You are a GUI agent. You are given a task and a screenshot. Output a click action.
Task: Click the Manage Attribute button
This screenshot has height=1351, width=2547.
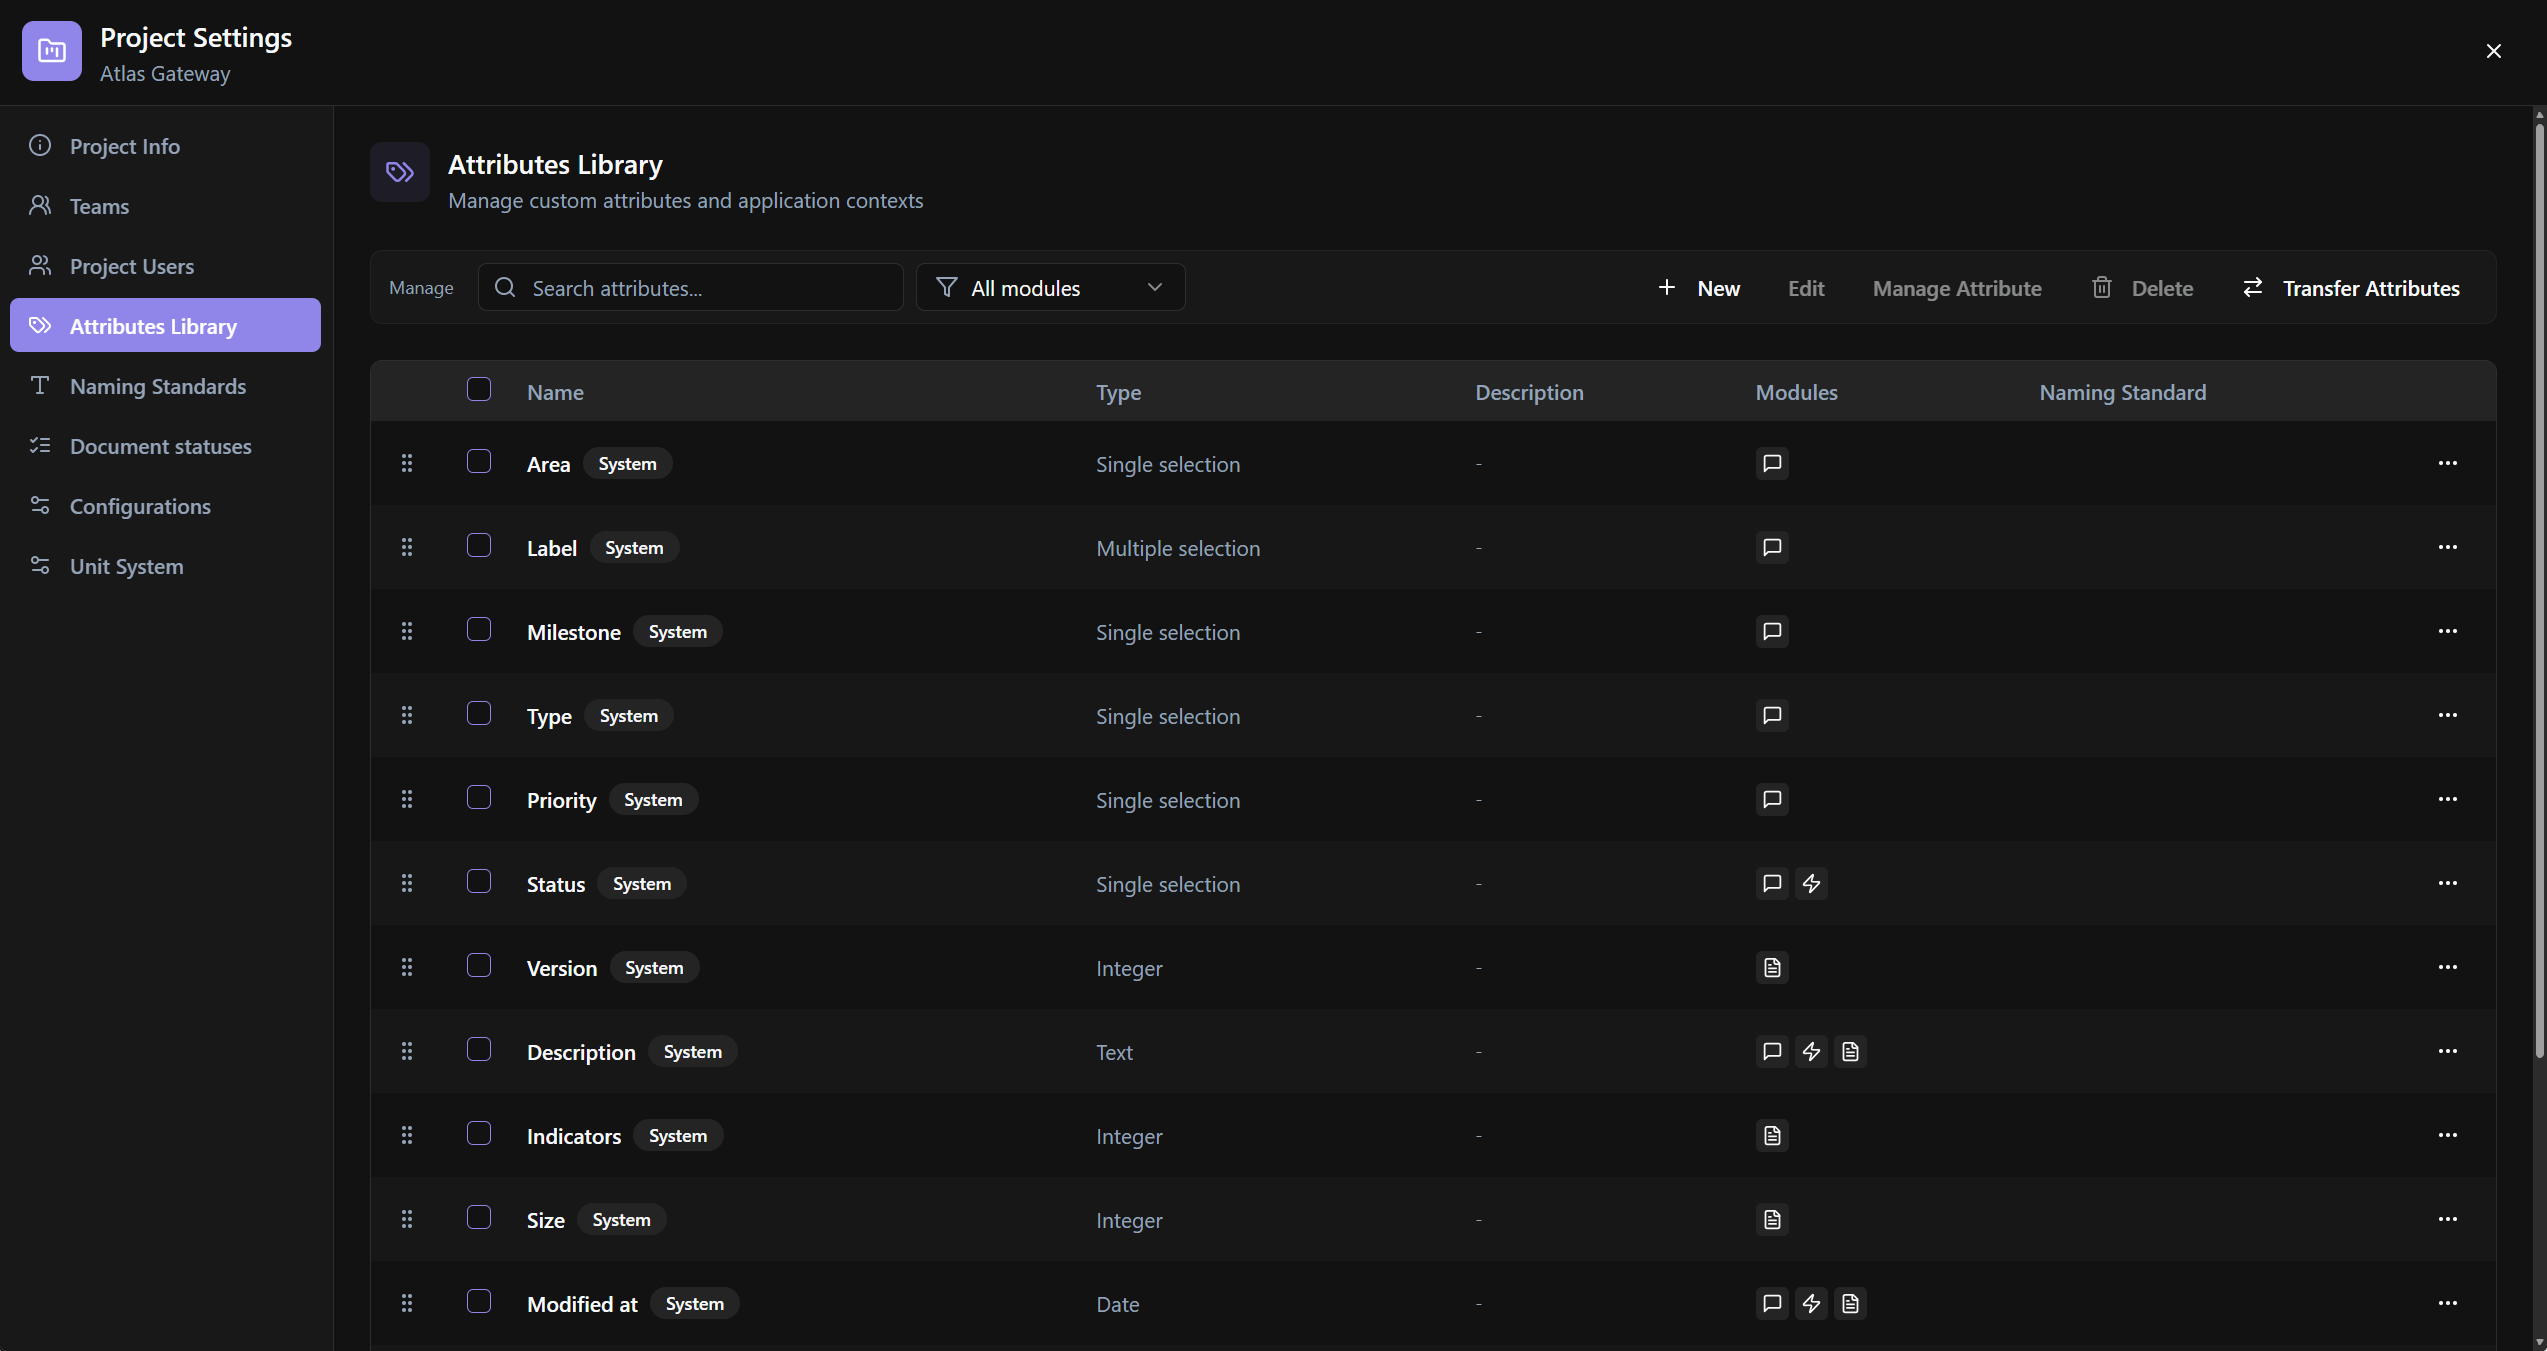1957,288
